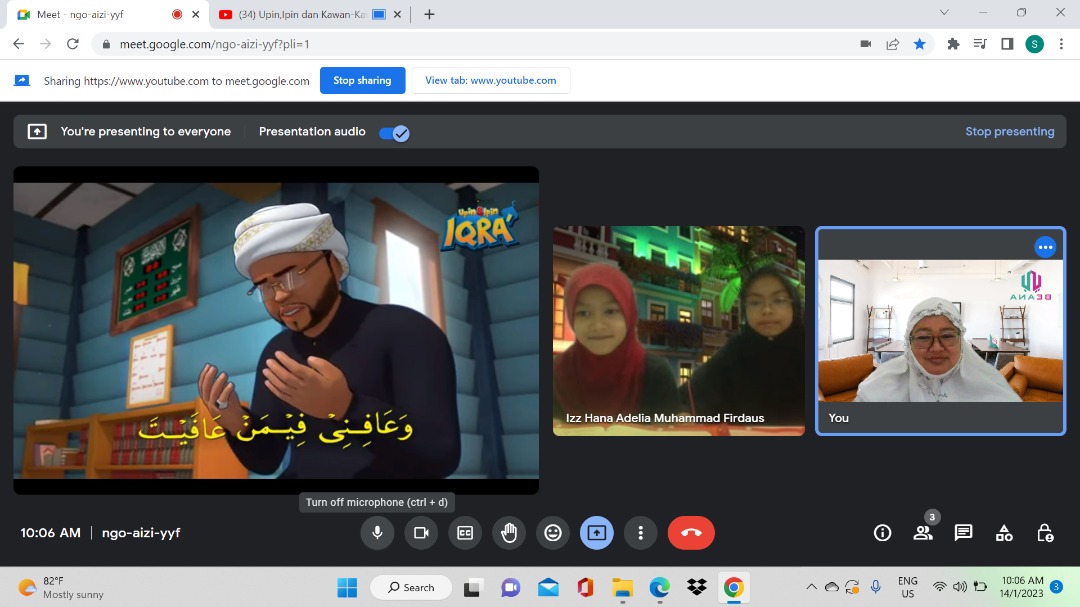The image size is (1080, 607).
Task: Show hidden system tray icons chevron
Action: [x=811, y=587]
